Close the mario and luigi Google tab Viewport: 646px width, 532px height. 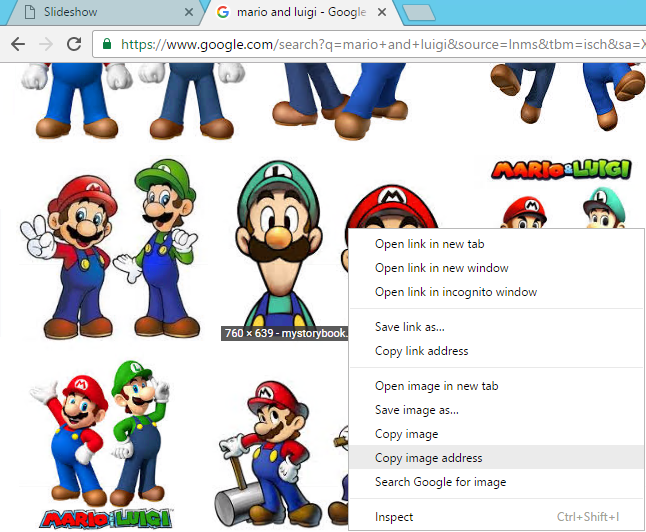(x=382, y=12)
